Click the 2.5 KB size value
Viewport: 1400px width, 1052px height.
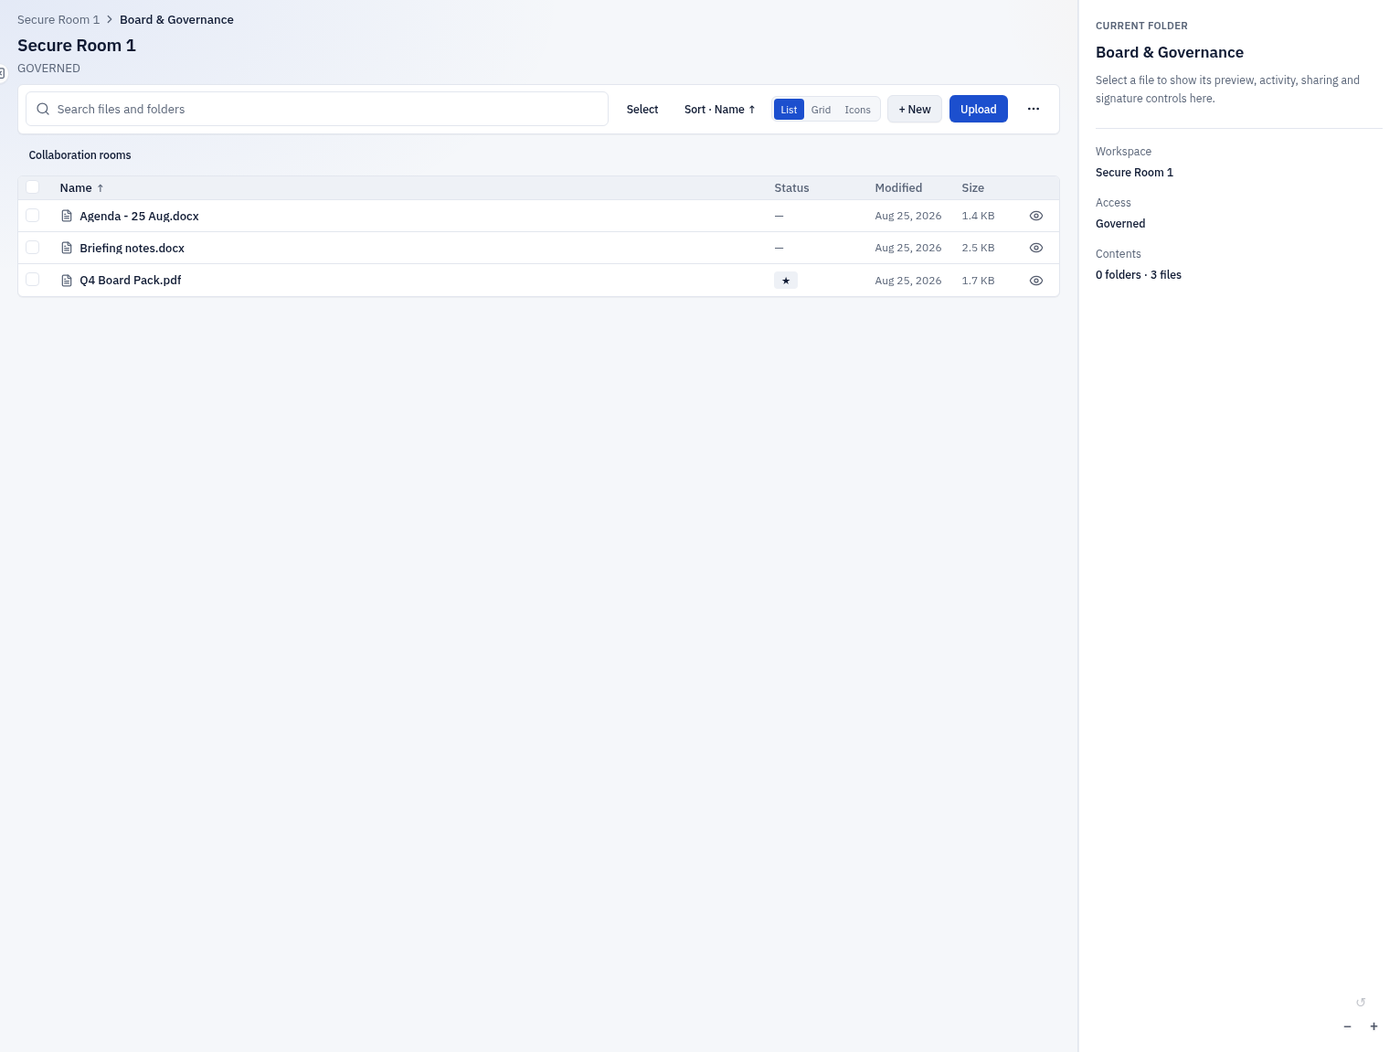coord(978,248)
